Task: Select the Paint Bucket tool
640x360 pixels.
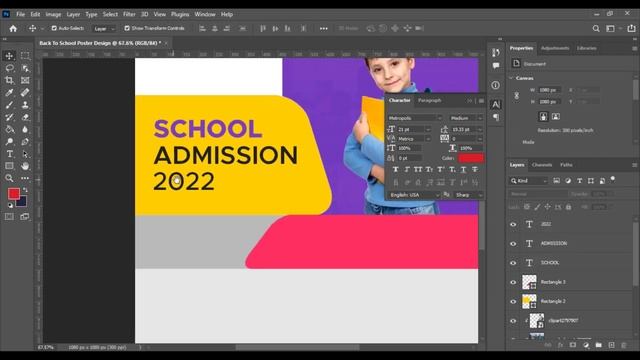Action: click(x=9, y=129)
